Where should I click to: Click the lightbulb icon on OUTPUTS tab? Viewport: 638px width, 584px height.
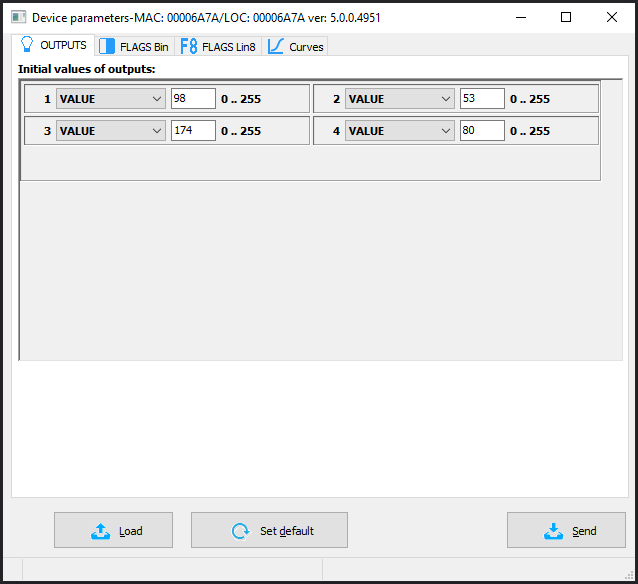click(27, 44)
